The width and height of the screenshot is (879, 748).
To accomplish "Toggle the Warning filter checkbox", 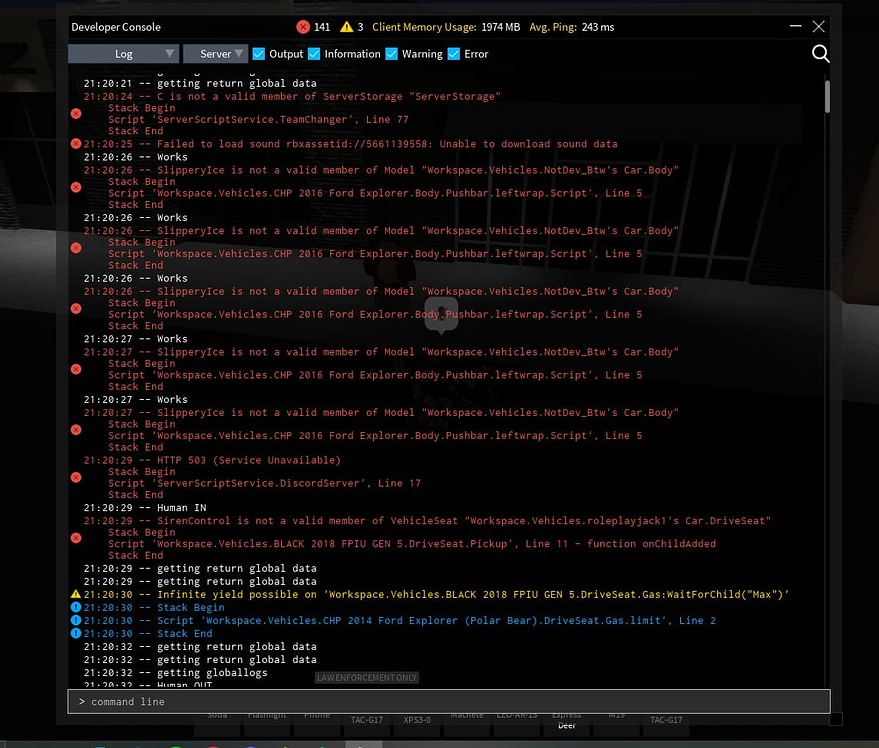I will click(x=391, y=54).
